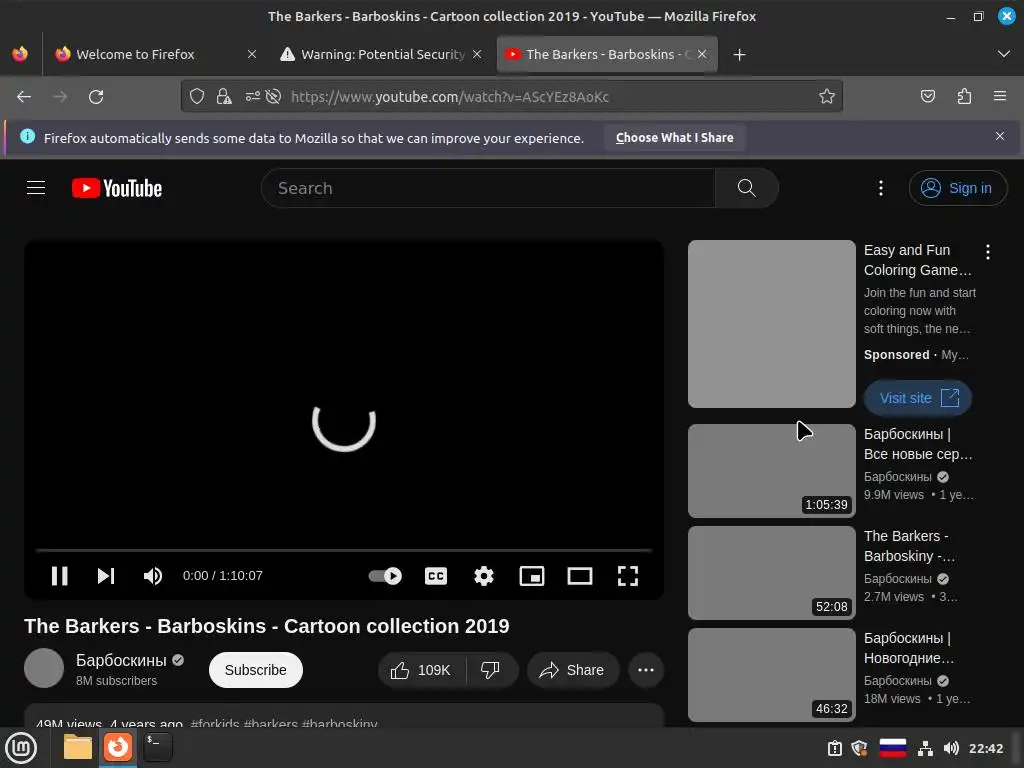Enable miniplayer mode

point(532,576)
